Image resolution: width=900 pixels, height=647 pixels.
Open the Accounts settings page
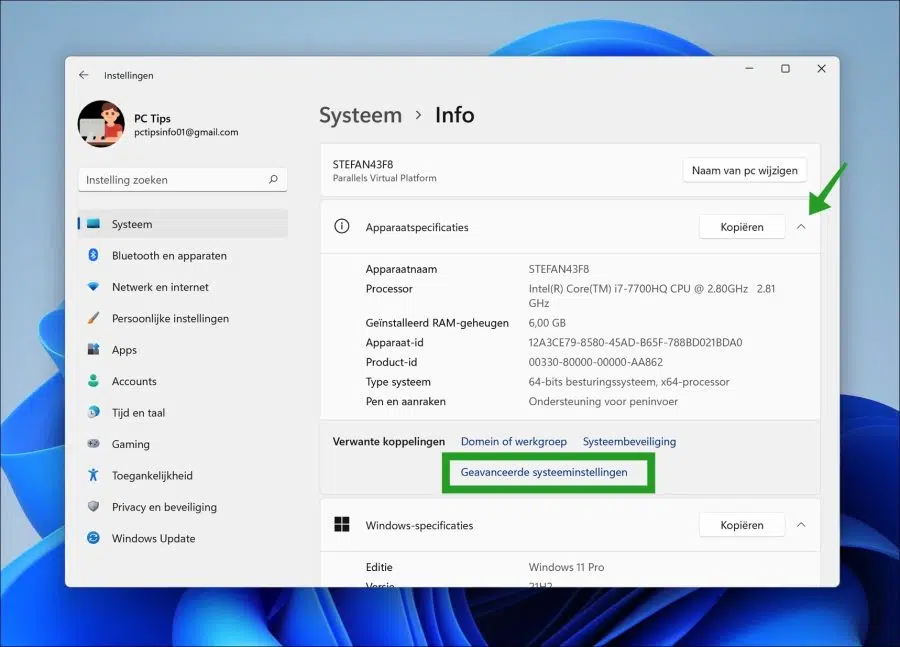tap(183, 381)
